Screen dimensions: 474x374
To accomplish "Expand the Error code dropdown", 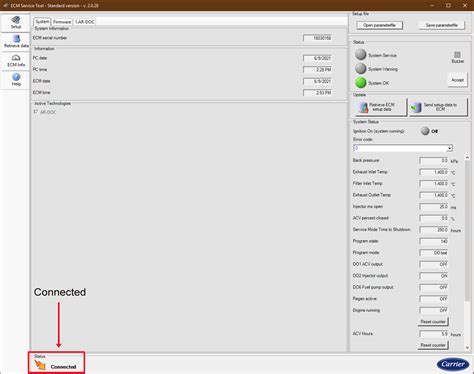I will [450, 148].
